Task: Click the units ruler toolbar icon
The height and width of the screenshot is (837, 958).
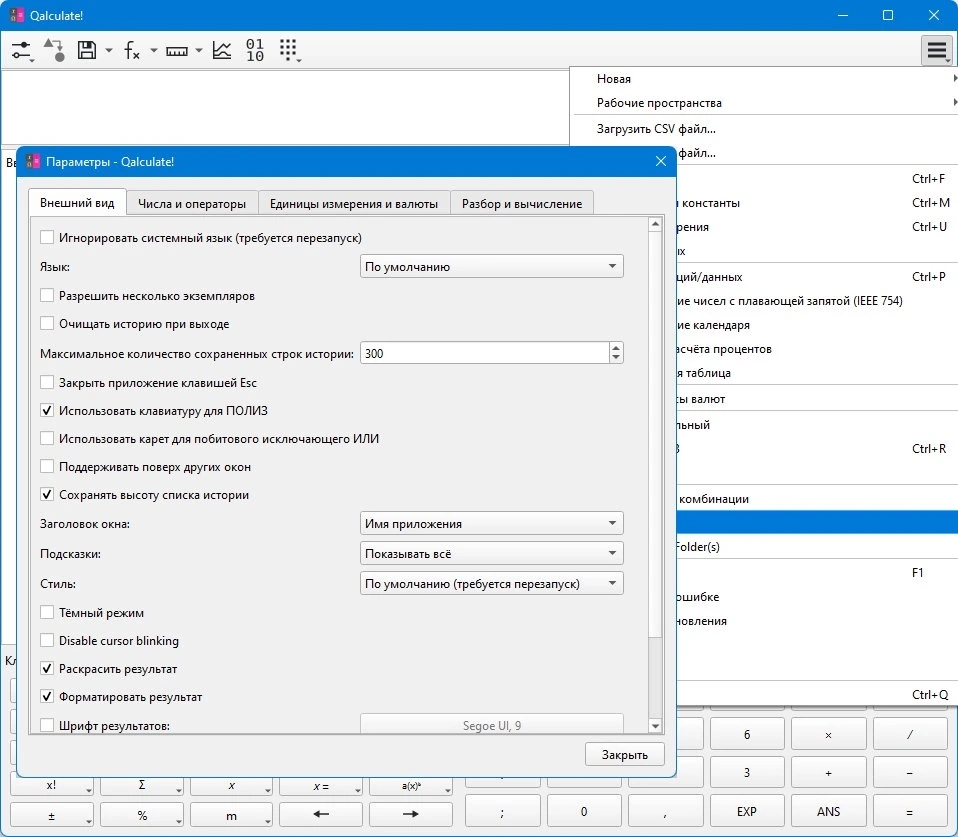Action: pos(177,51)
